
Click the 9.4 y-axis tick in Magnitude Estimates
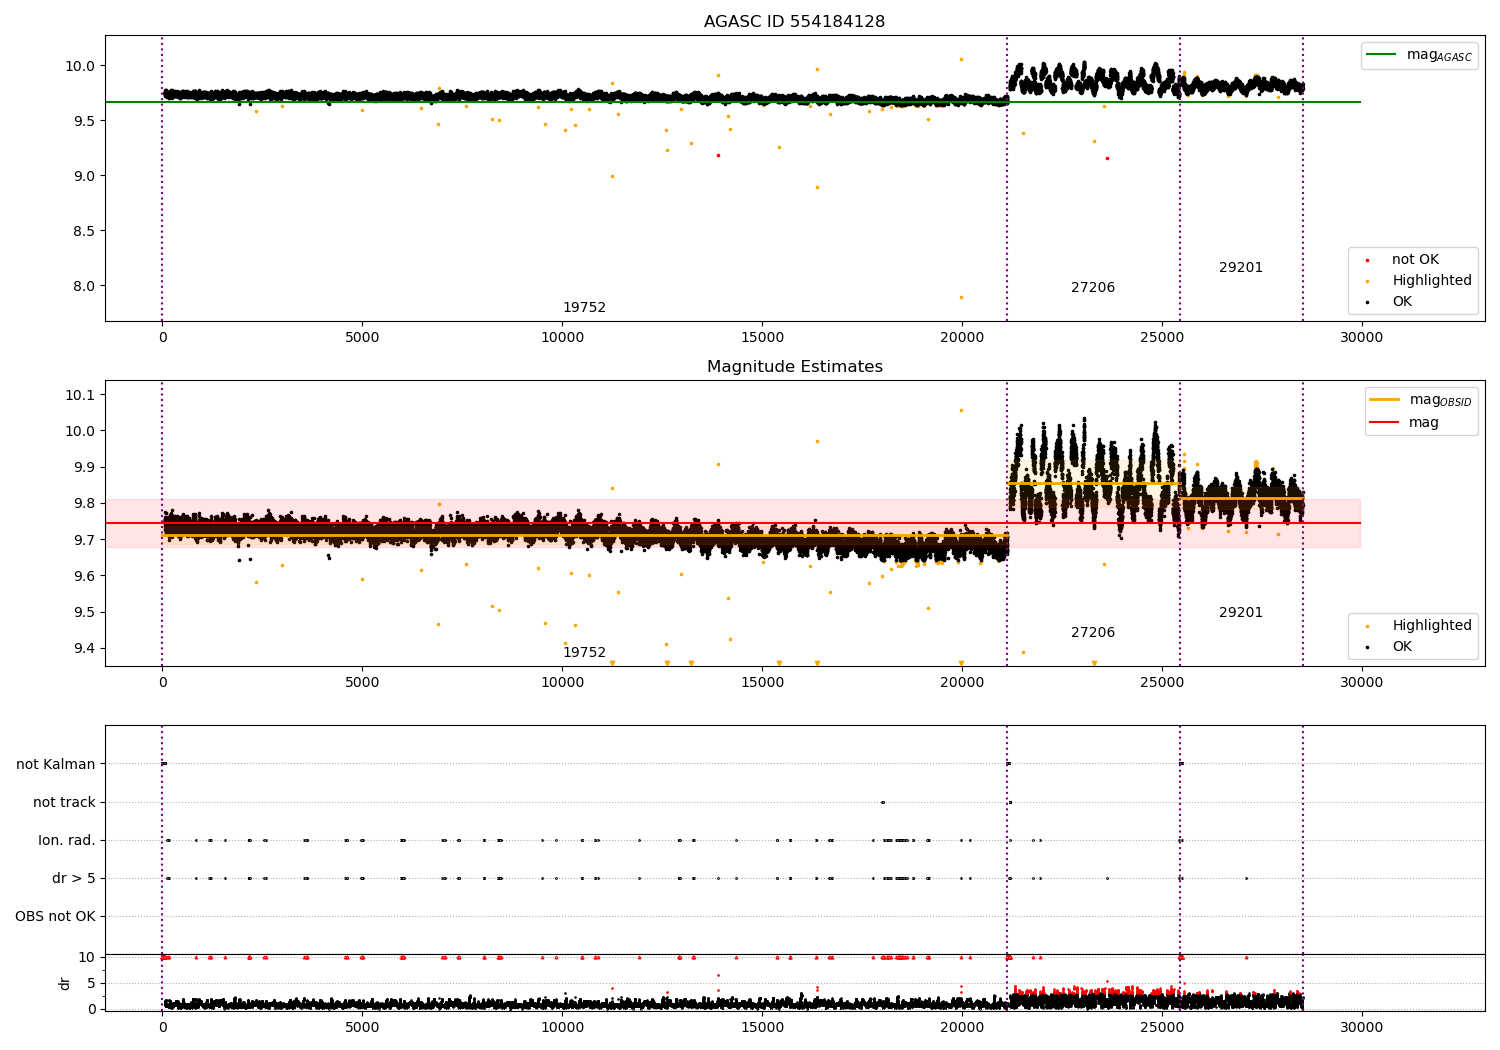83,648
